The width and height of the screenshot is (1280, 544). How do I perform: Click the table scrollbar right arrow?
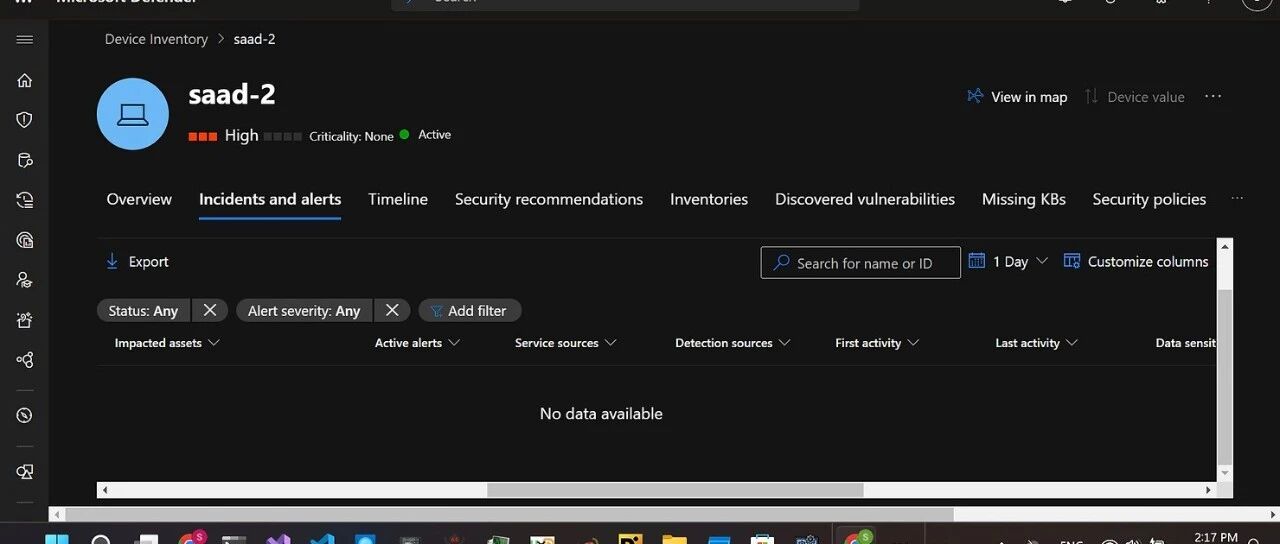point(1209,490)
